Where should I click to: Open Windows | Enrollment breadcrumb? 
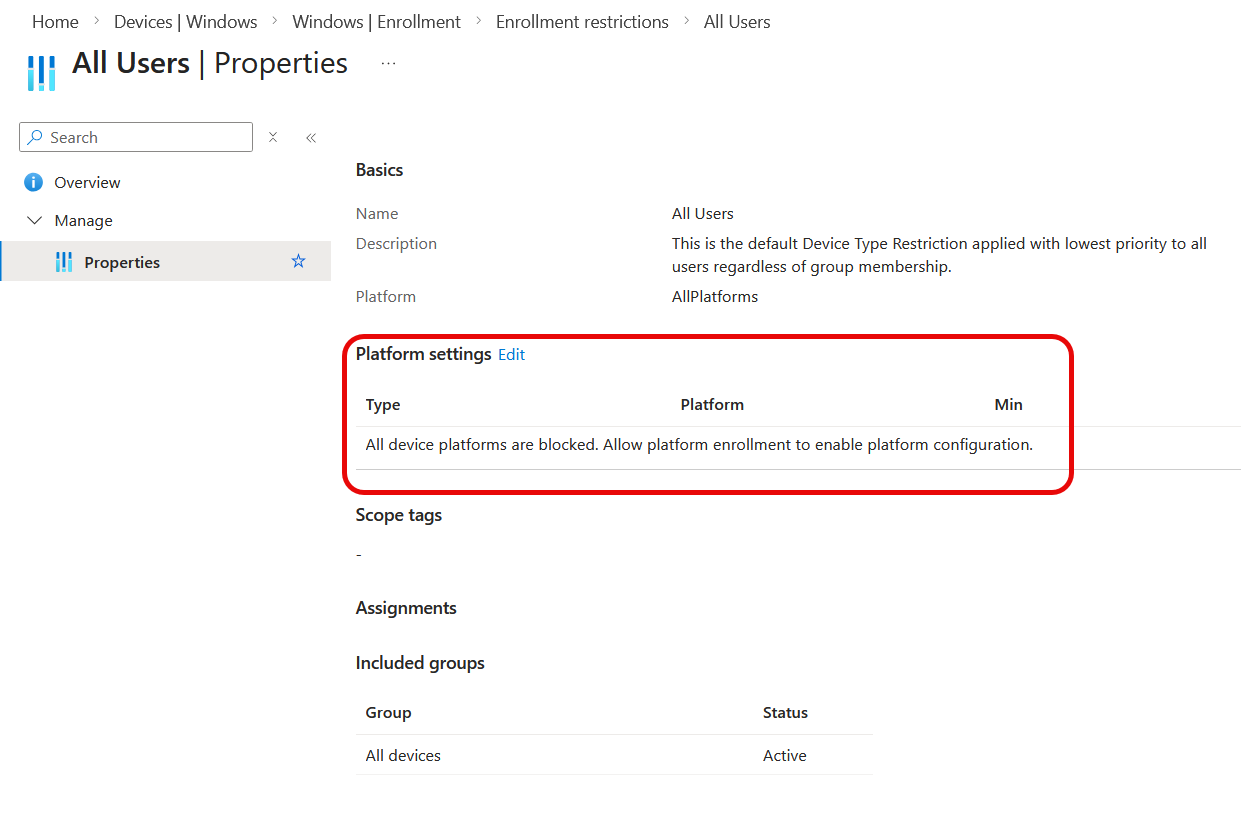(376, 22)
